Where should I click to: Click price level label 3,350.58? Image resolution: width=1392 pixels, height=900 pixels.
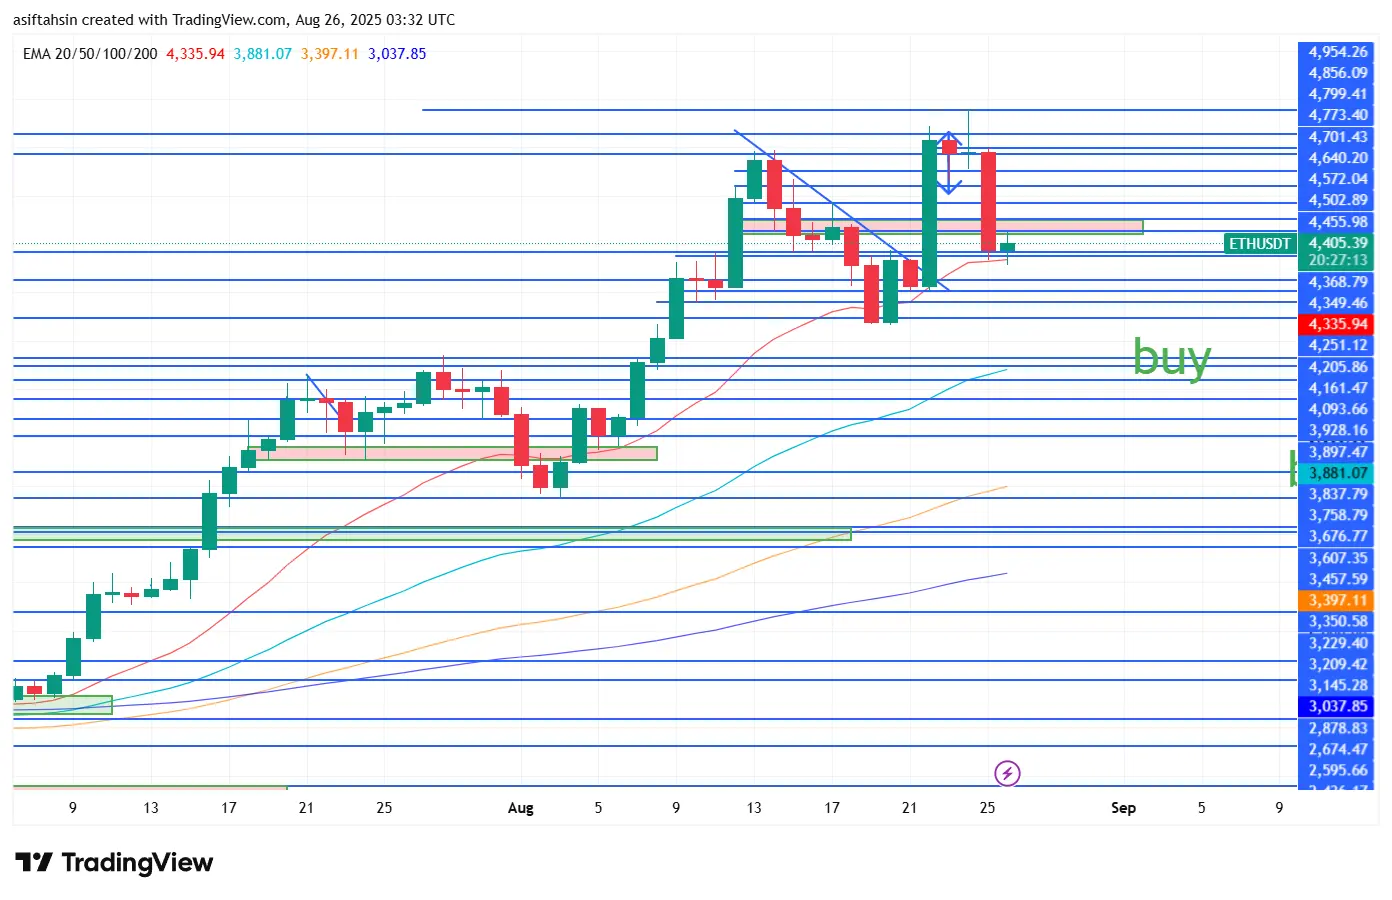1337,621
